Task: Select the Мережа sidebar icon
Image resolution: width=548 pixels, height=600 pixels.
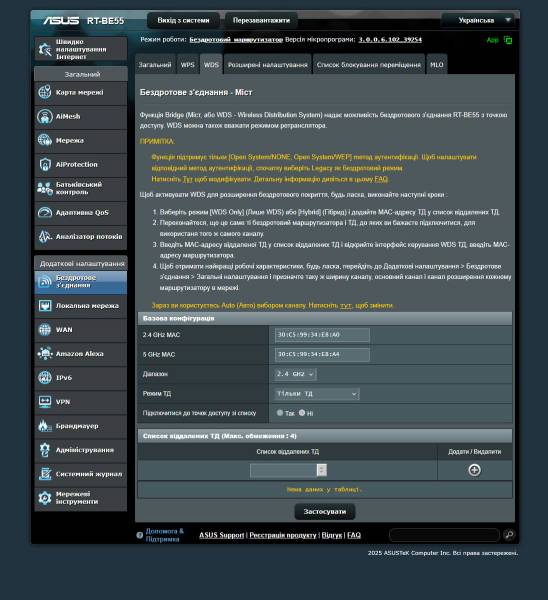Action: click(x=45, y=140)
